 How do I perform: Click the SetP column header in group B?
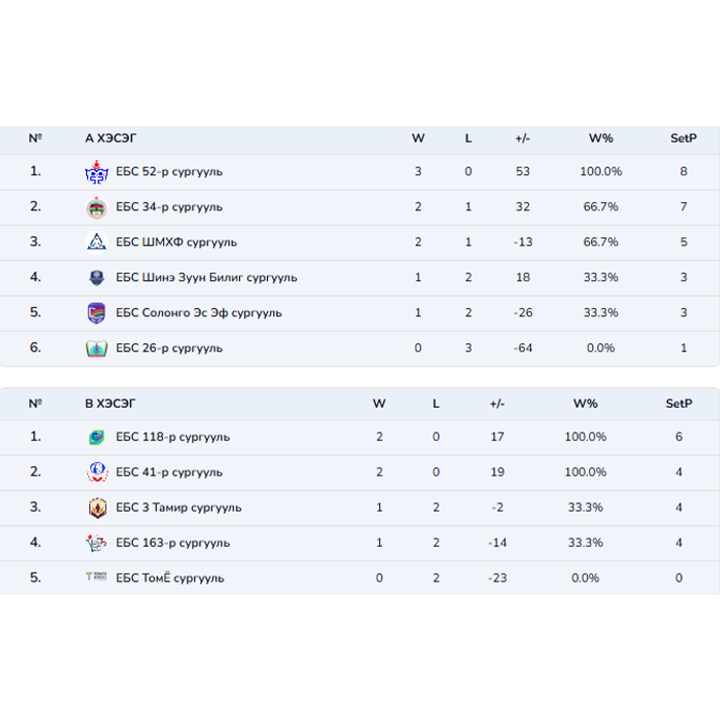coord(679,404)
